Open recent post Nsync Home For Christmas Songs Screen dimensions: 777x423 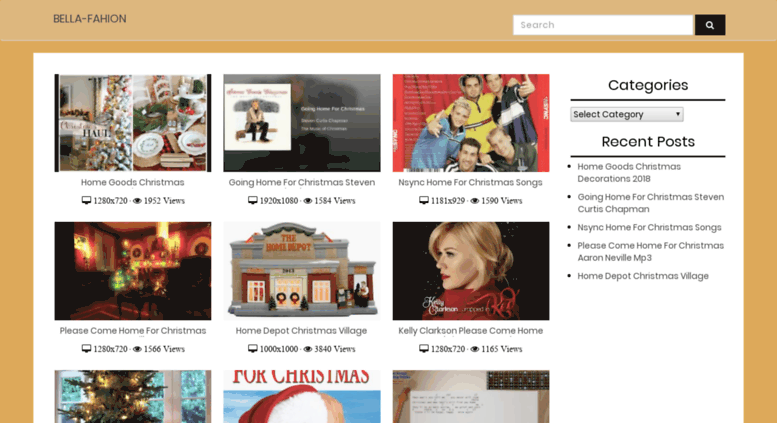(x=649, y=227)
